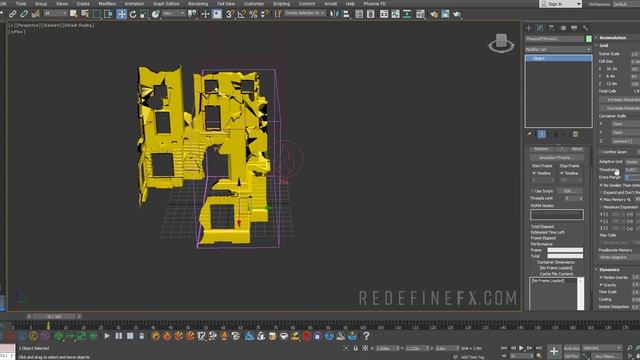Toggle Window/Crossing selection icon
The width and height of the screenshot is (640, 360).
click(108, 14)
